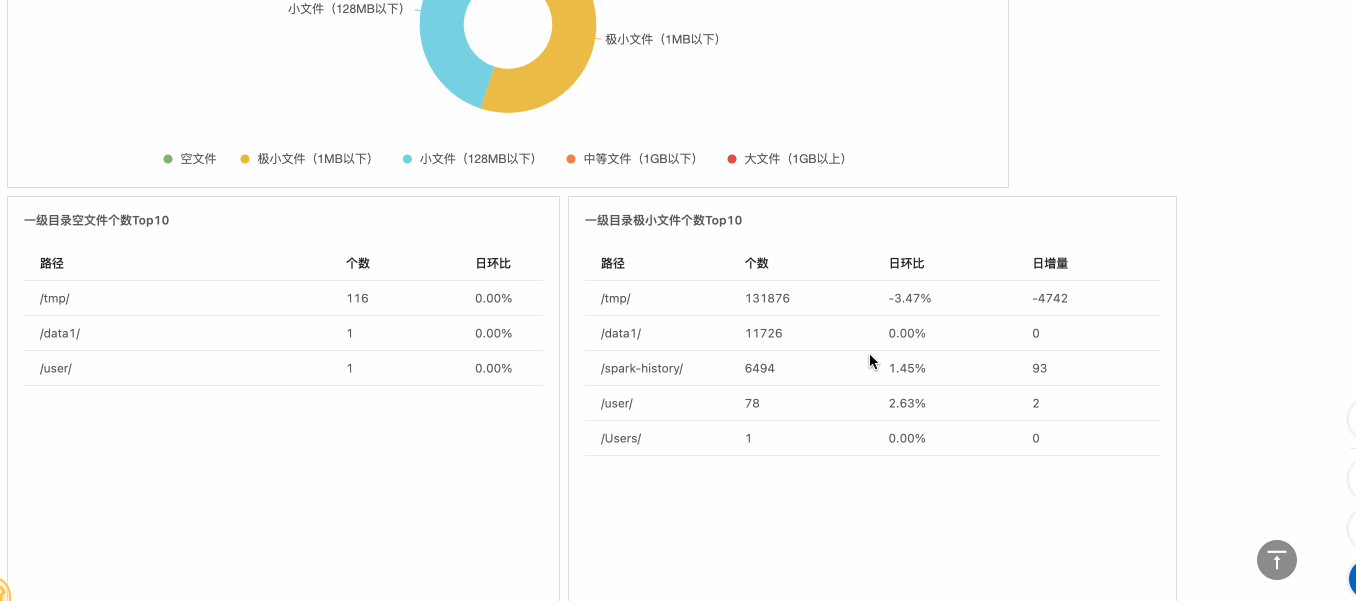Toggle the 极小文件（1MB以下） legend item
This screenshot has width=1356, height=601.
(309, 159)
